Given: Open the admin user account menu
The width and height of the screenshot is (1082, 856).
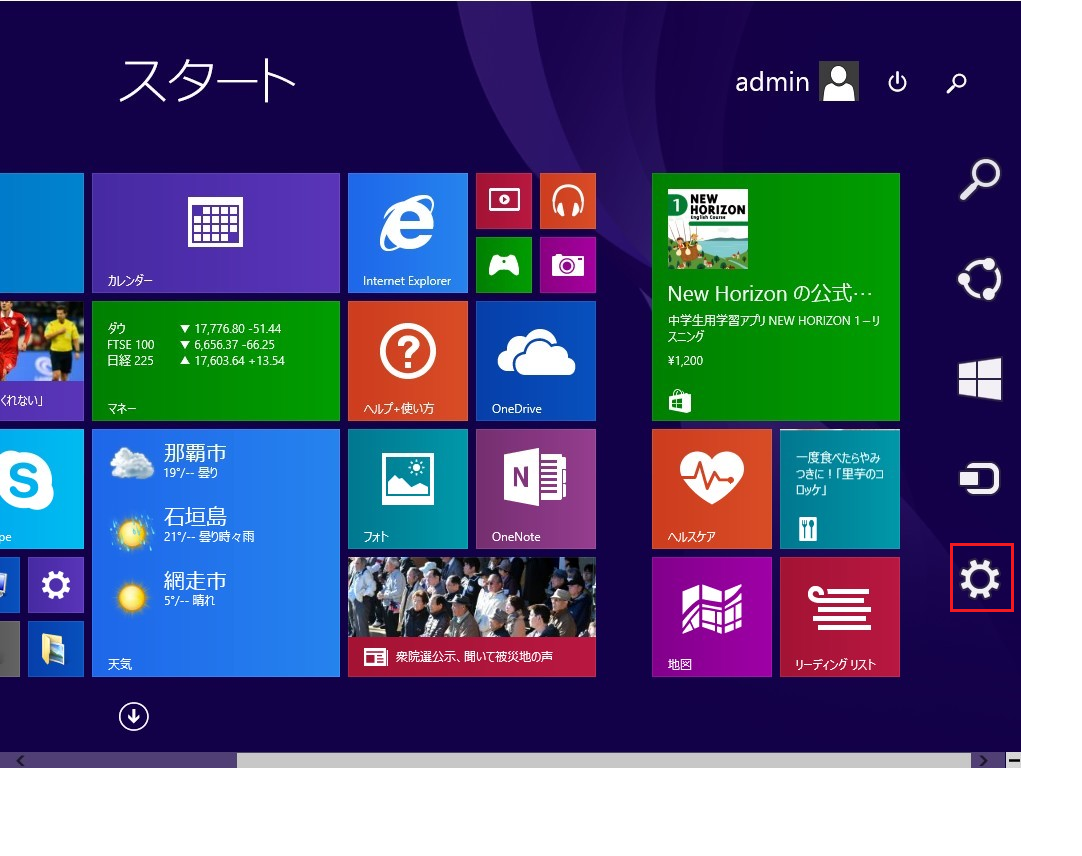Looking at the screenshot, I should (x=796, y=82).
